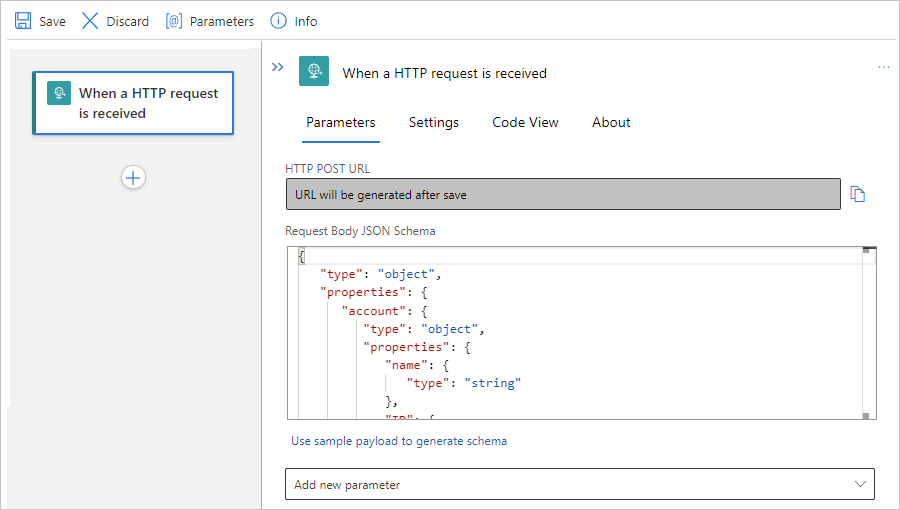Open the ellipsis menu of the panel

click(x=883, y=67)
